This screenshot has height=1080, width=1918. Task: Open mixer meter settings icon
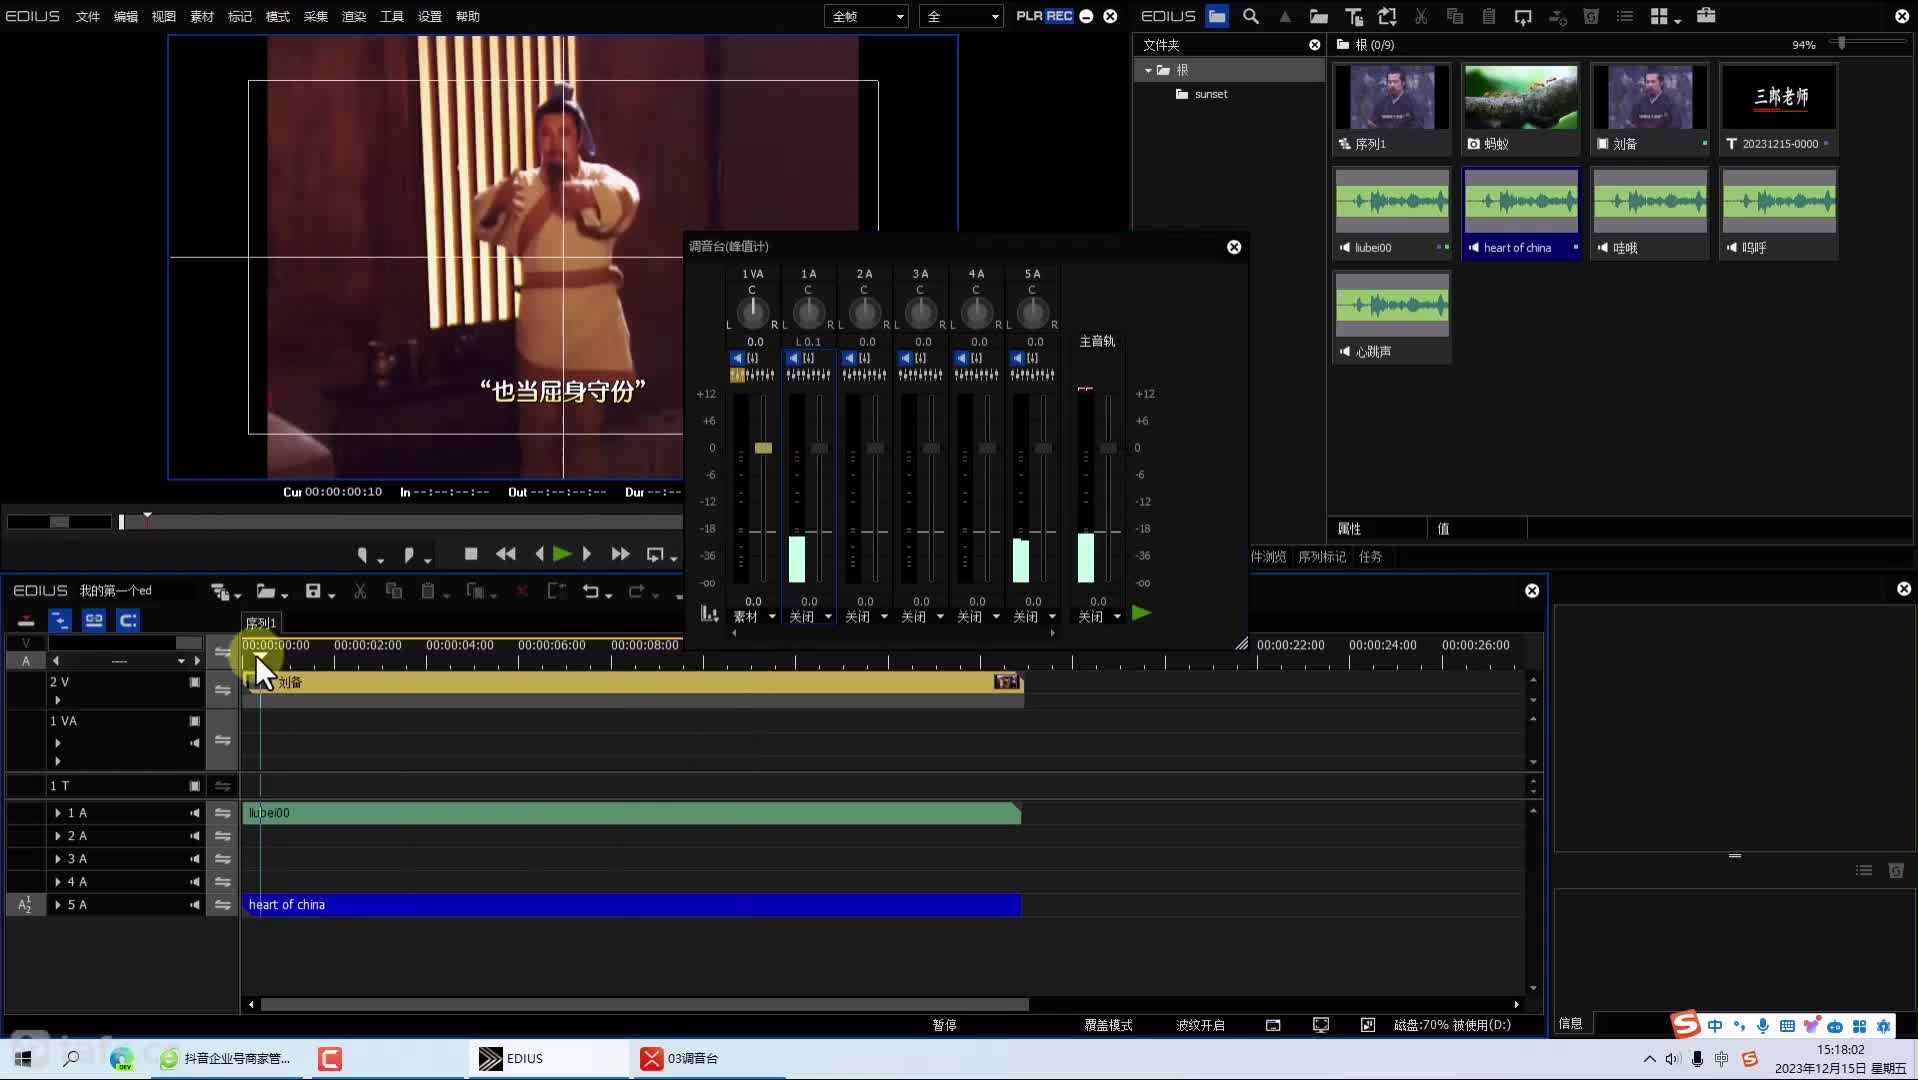(x=709, y=614)
